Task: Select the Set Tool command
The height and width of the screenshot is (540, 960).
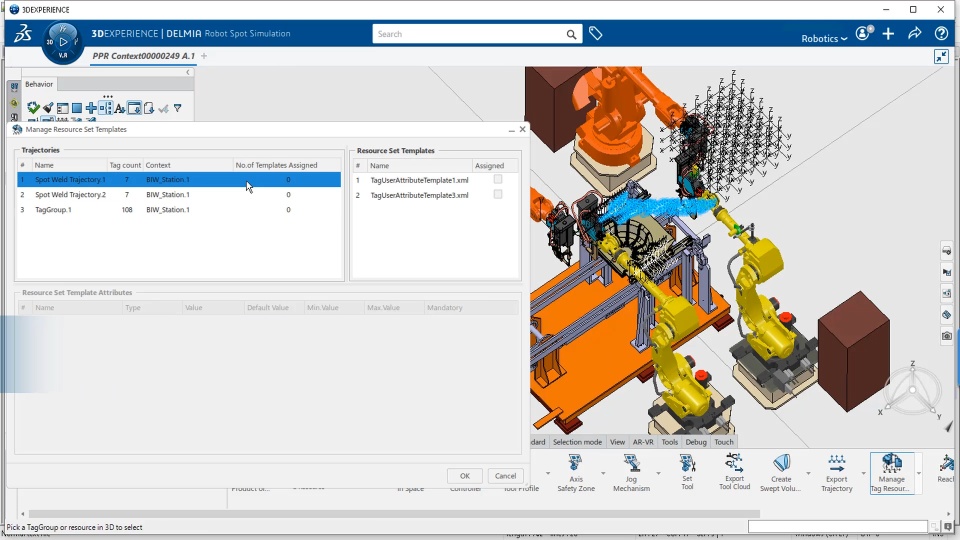Action: pos(687,473)
